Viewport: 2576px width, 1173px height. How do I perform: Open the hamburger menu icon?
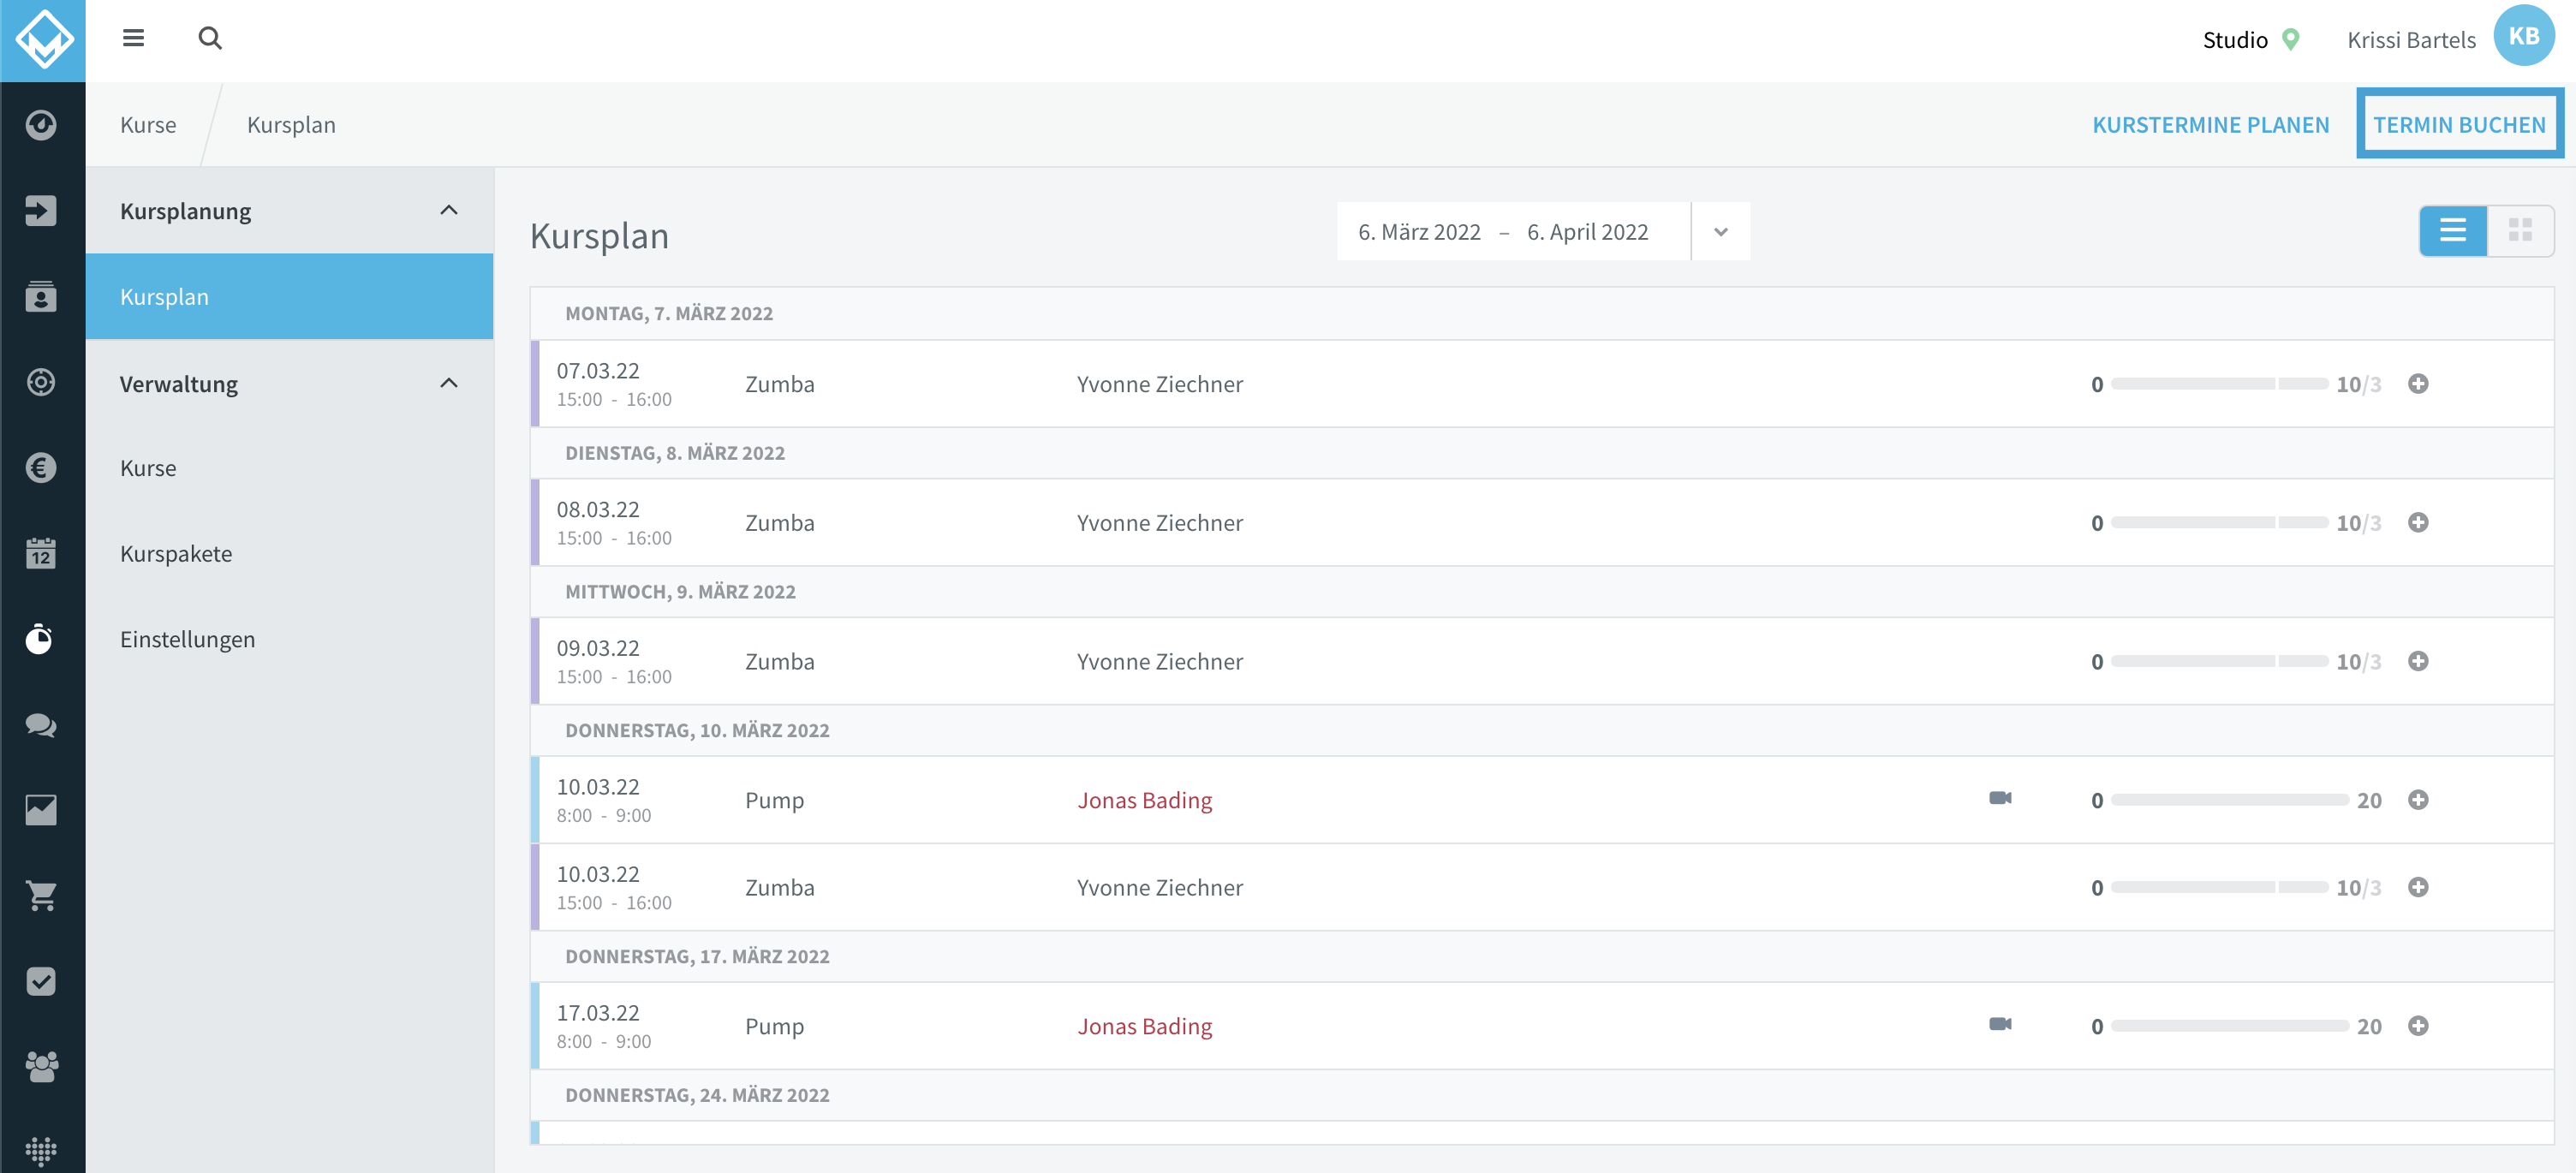tap(133, 38)
